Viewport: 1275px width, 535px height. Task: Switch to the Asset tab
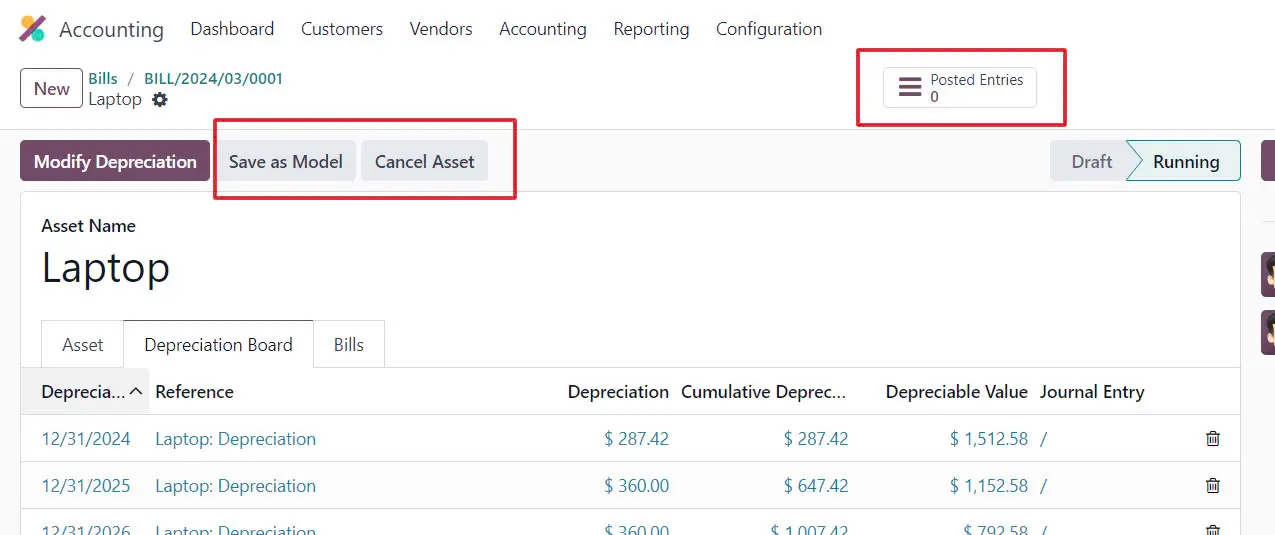tap(82, 345)
